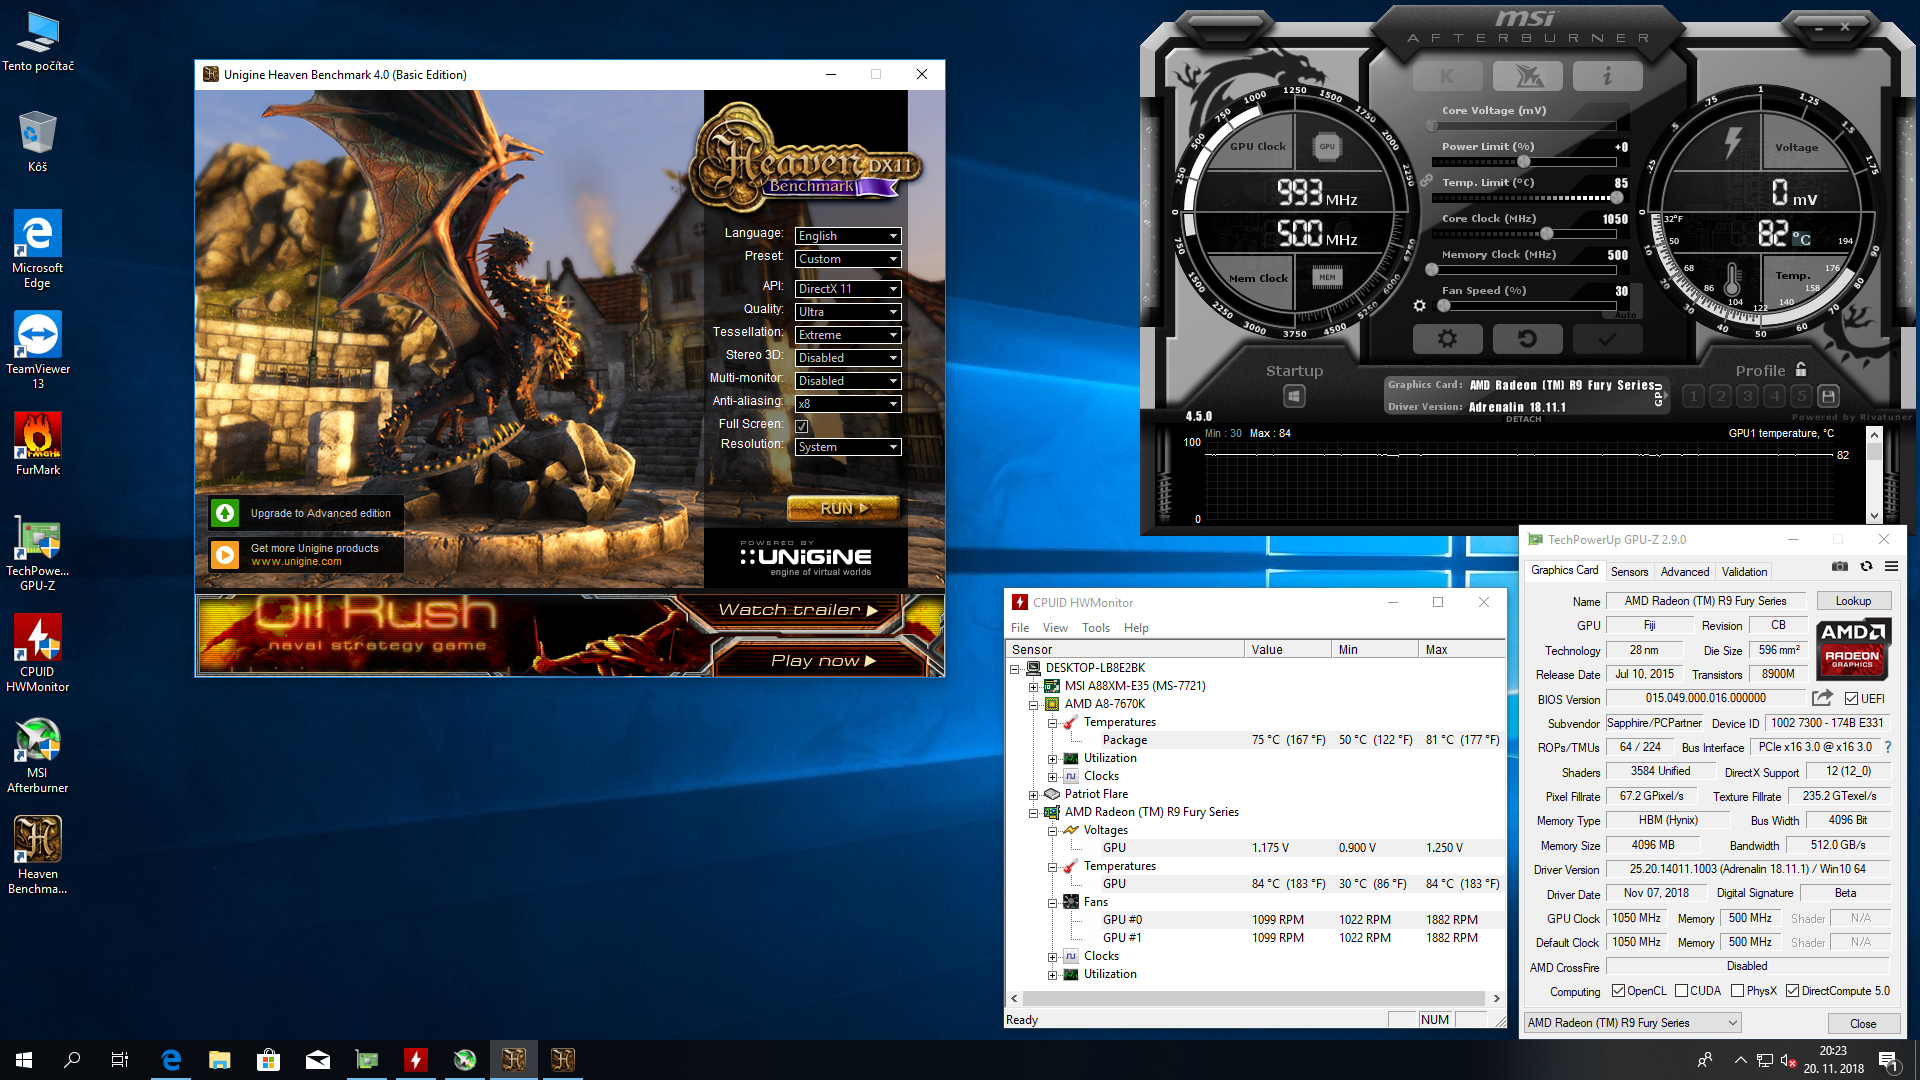Click Afterburner apply checkmark button

(1607, 339)
